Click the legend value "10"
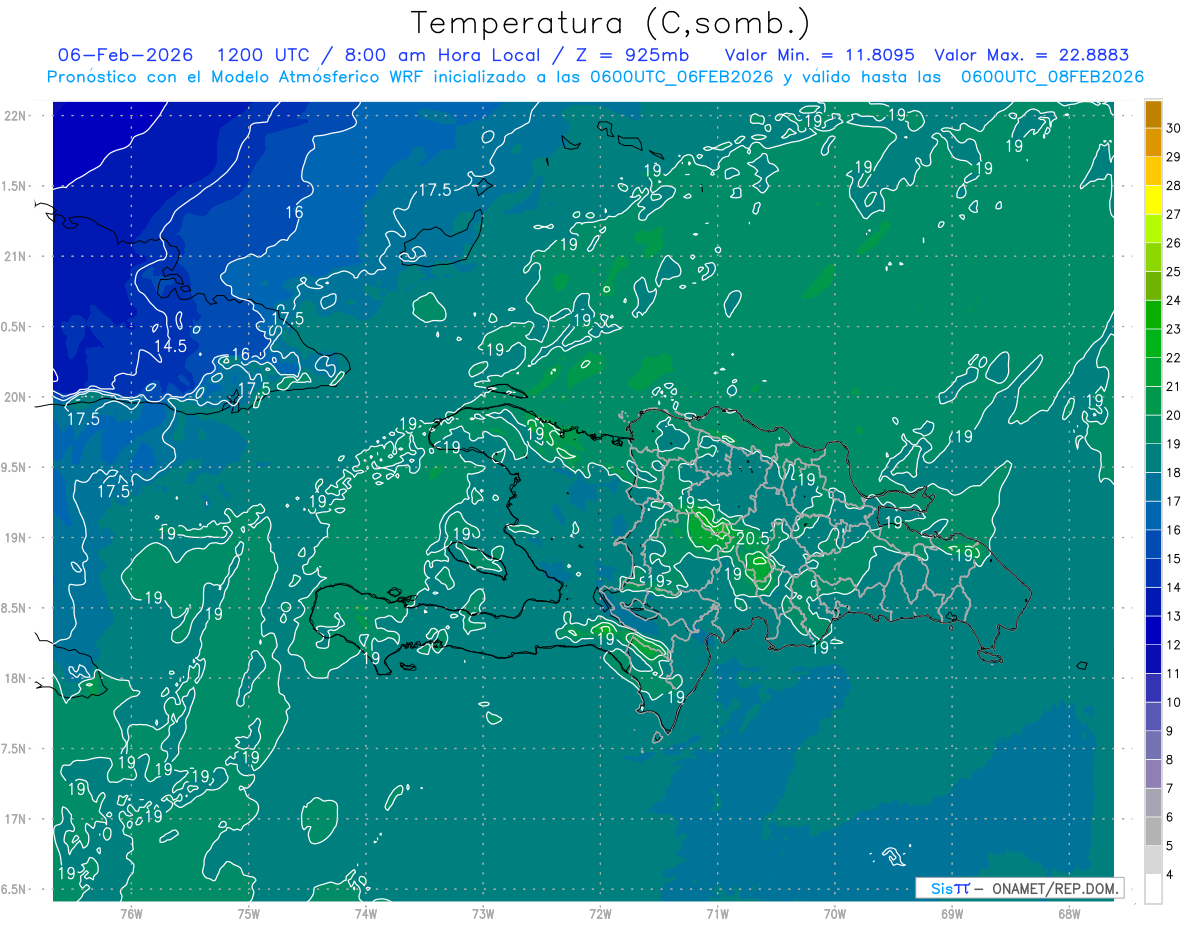Screen dimensions: 1200x927 click(1174, 703)
